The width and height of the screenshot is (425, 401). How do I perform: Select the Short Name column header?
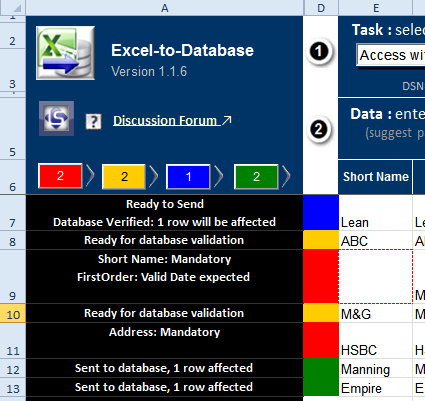pyautogui.click(x=375, y=177)
